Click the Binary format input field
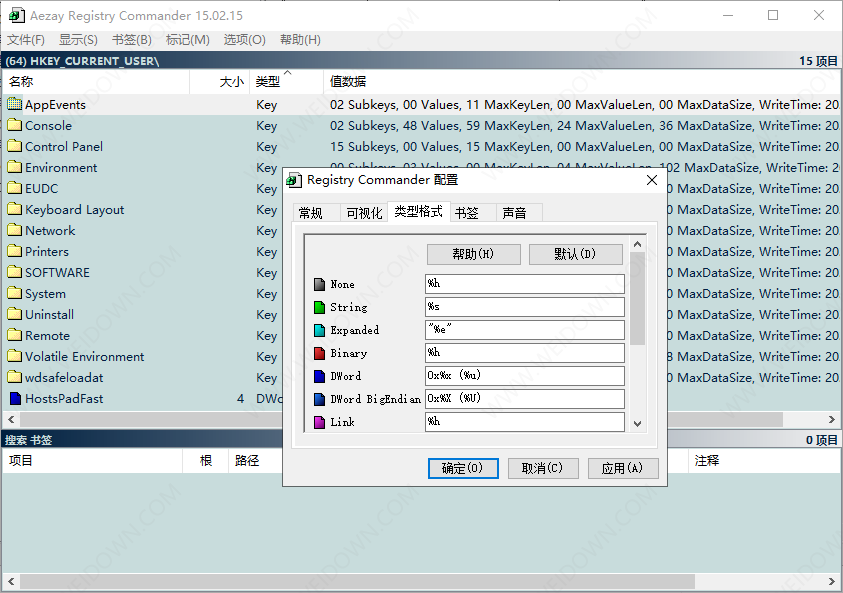The image size is (843, 593). click(x=525, y=353)
